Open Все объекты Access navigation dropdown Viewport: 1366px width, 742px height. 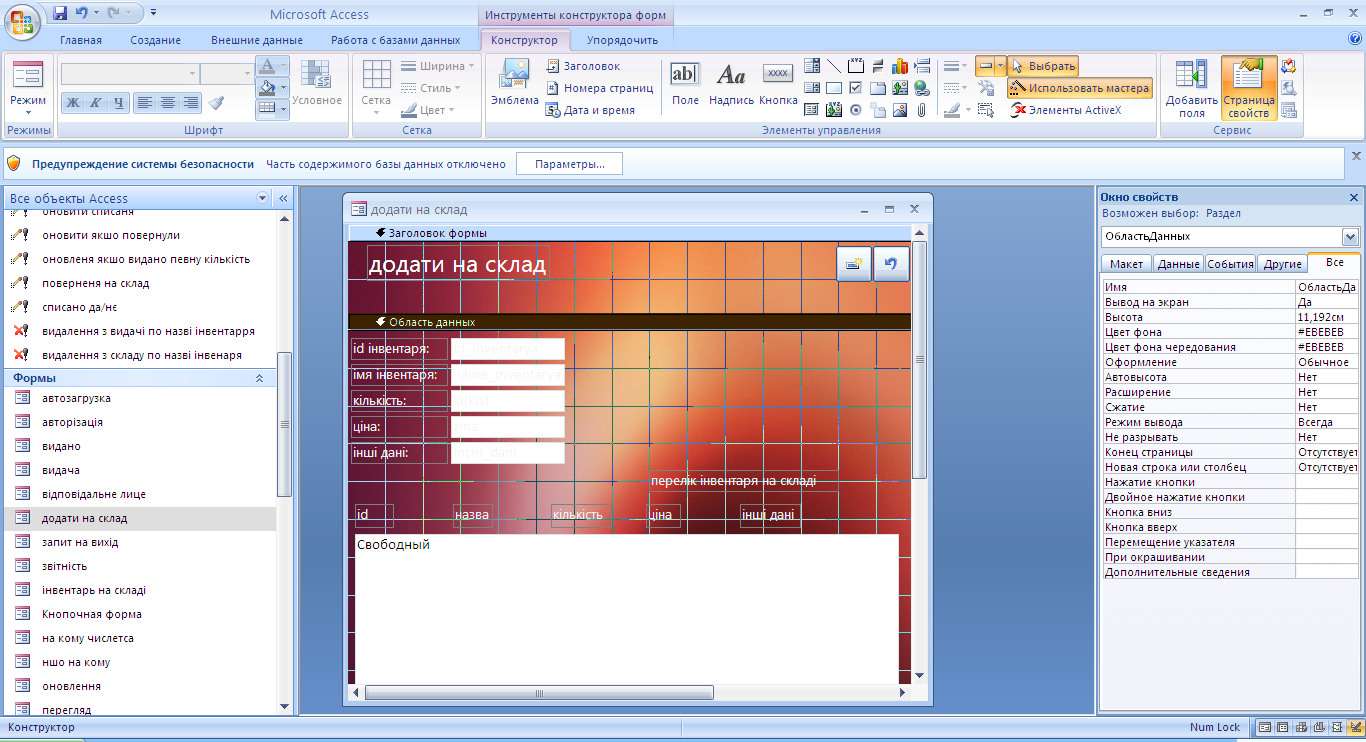click(263, 198)
